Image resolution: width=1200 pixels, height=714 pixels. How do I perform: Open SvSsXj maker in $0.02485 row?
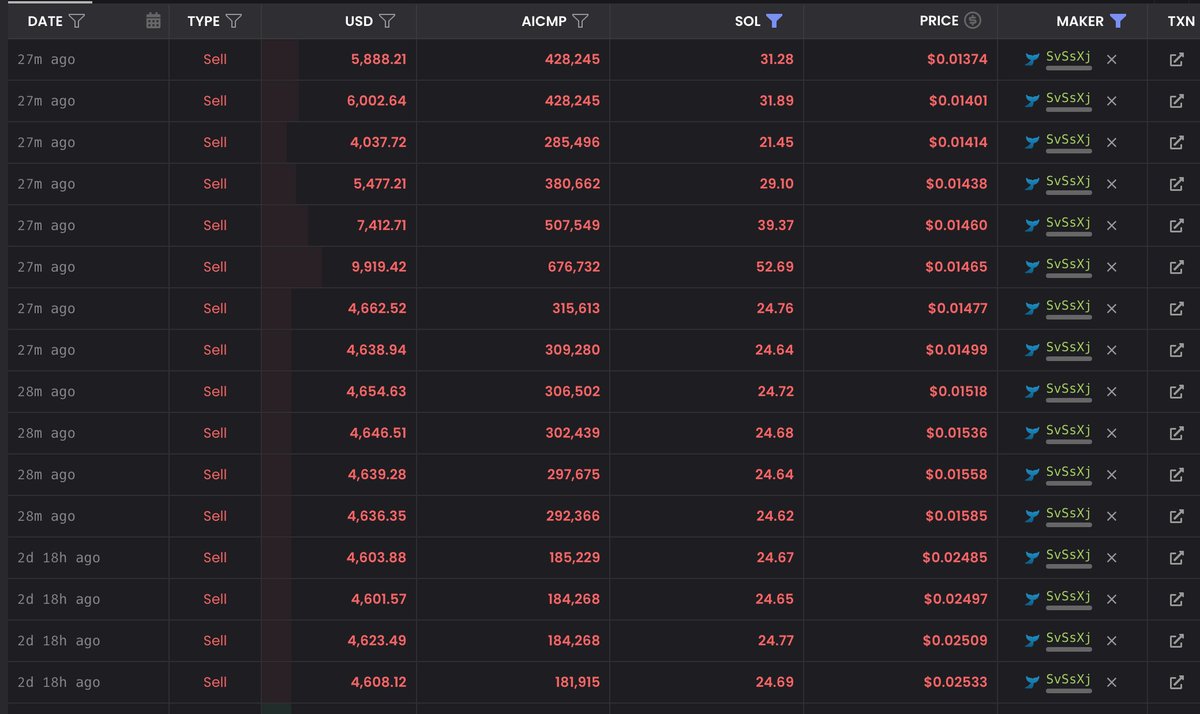1068,556
